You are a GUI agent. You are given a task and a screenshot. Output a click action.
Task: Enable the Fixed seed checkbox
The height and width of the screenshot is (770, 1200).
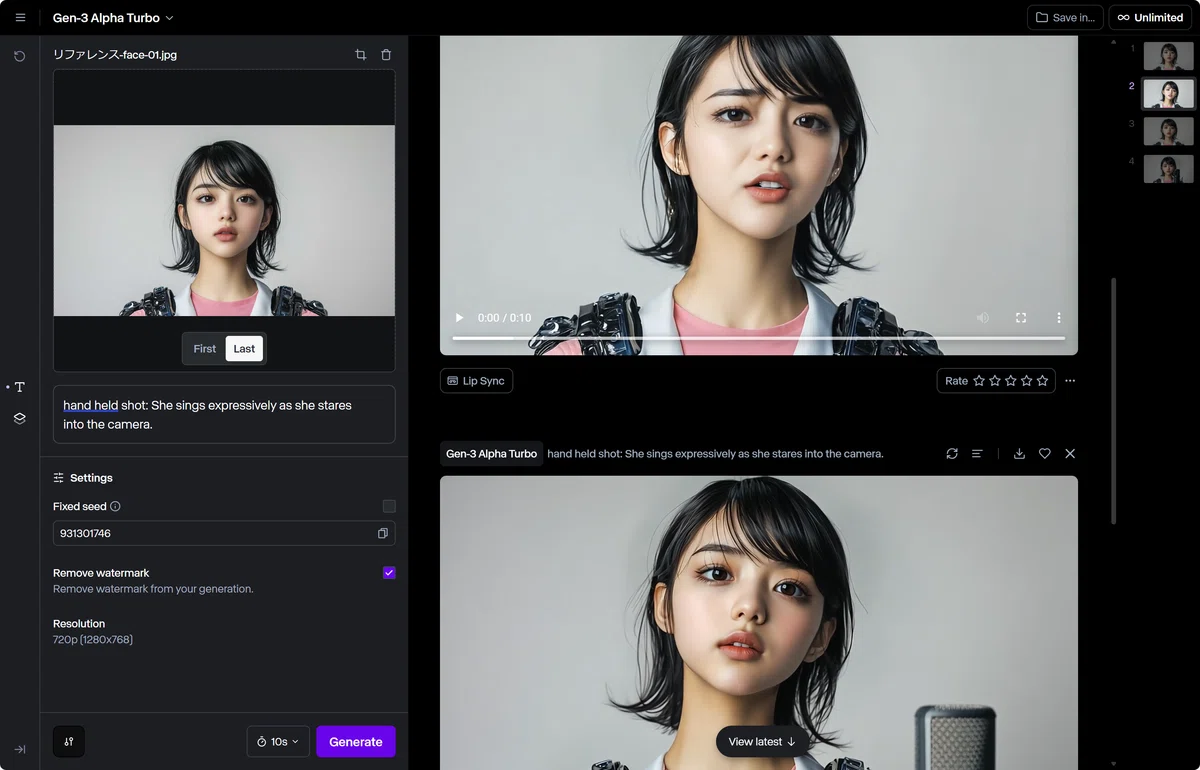pyautogui.click(x=389, y=506)
